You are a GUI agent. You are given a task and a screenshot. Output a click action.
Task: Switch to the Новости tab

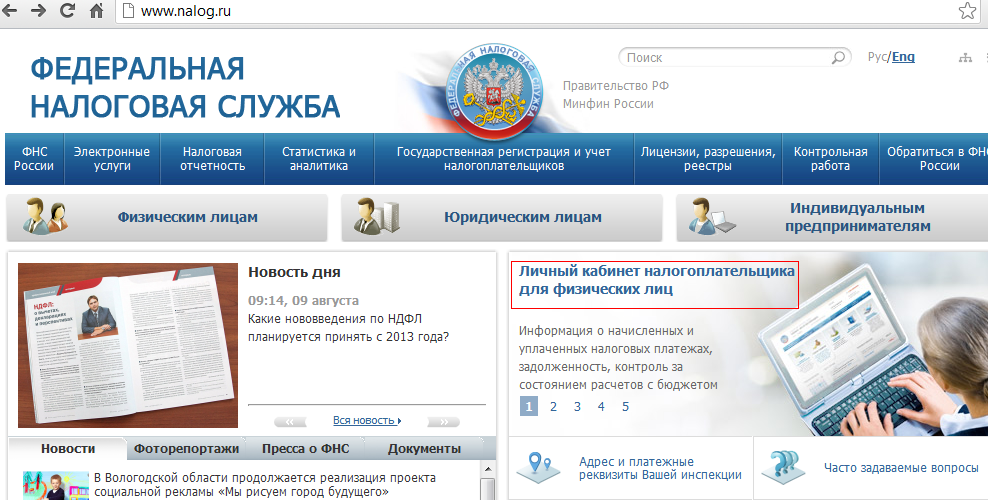click(x=68, y=449)
